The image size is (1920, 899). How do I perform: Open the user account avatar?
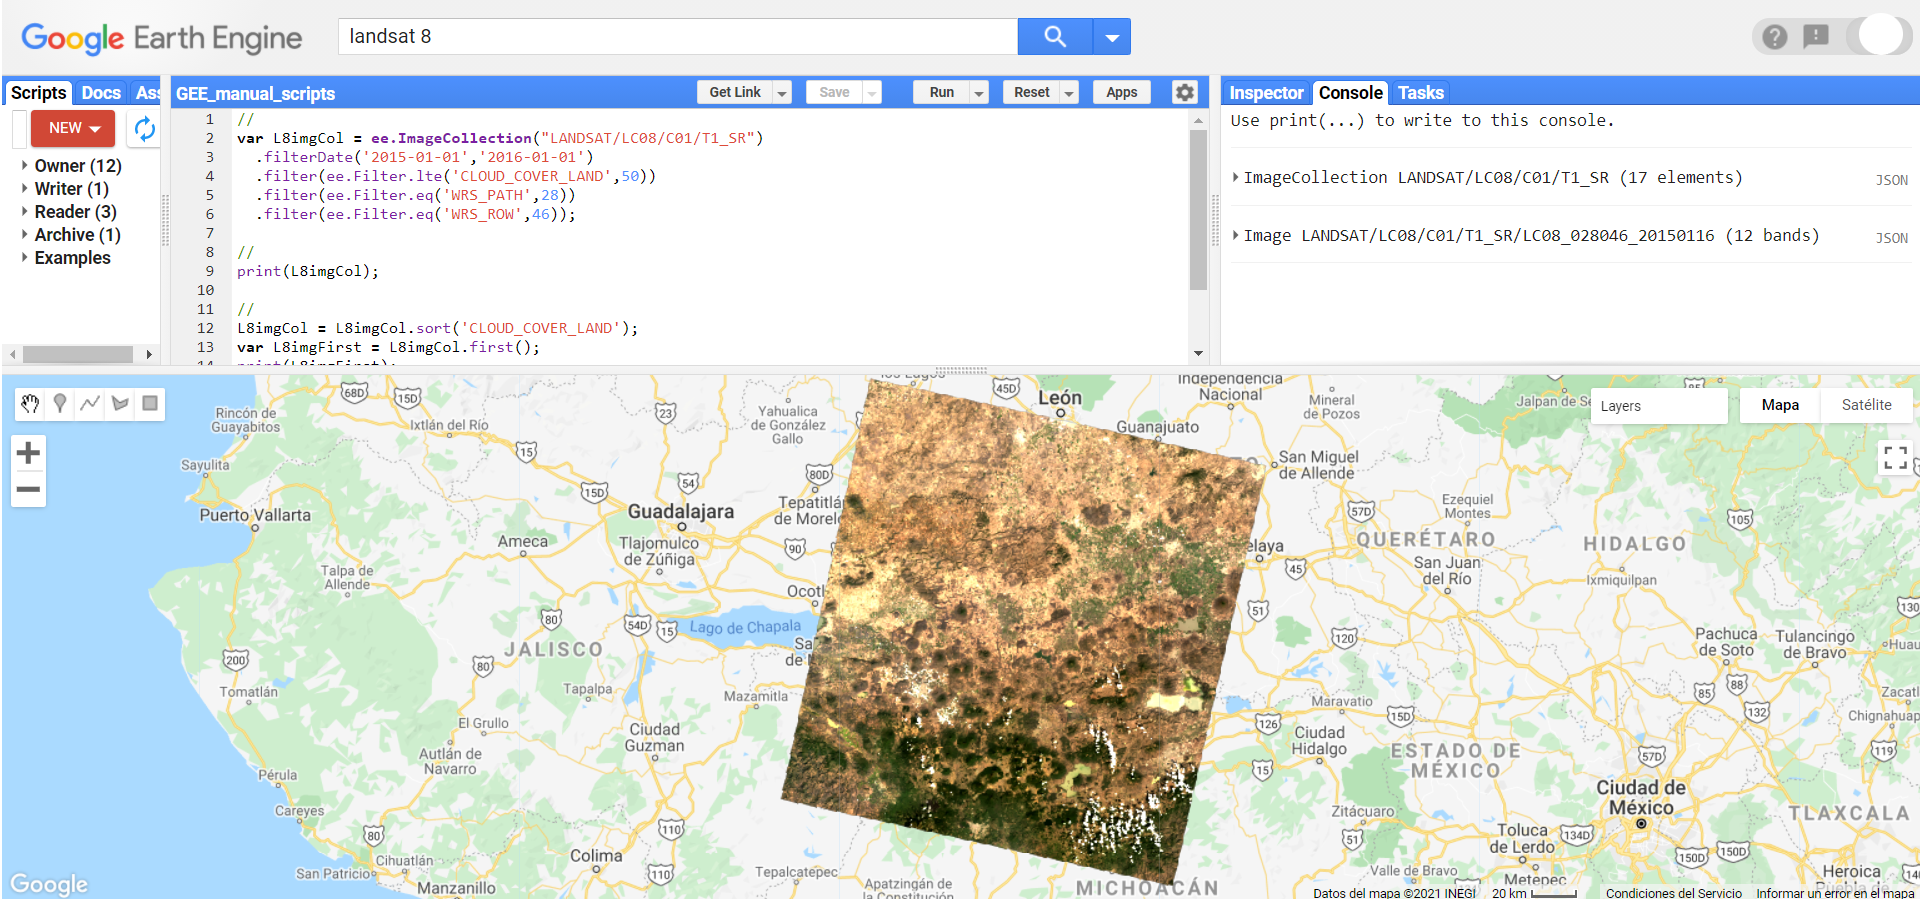click(1881, 35)
